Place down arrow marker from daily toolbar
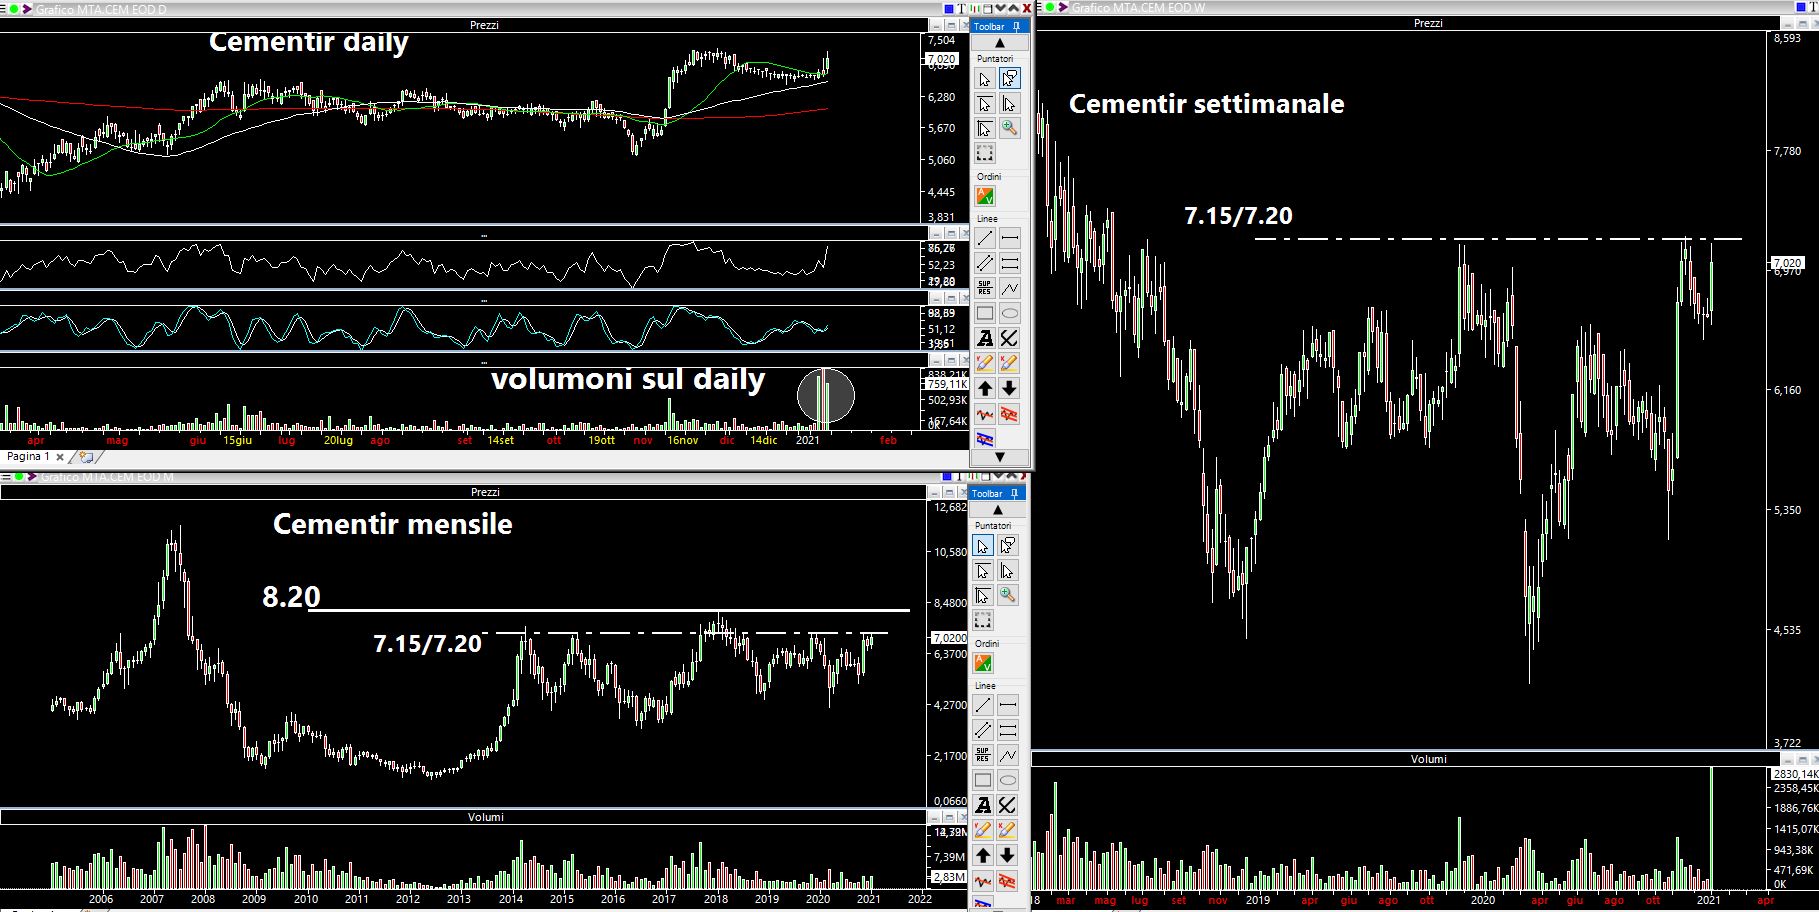Screen dimensions: 1819x912 (x=1009, y=389)
